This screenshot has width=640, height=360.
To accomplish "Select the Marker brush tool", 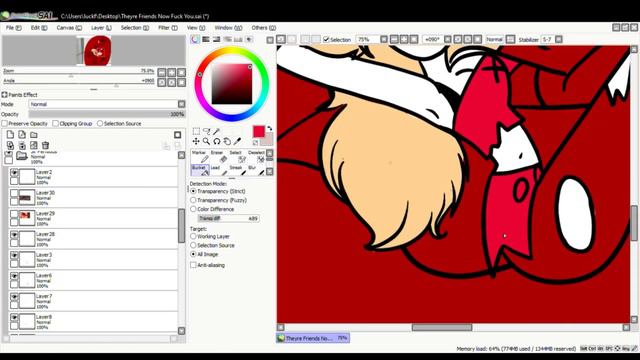I will point(200,156).
